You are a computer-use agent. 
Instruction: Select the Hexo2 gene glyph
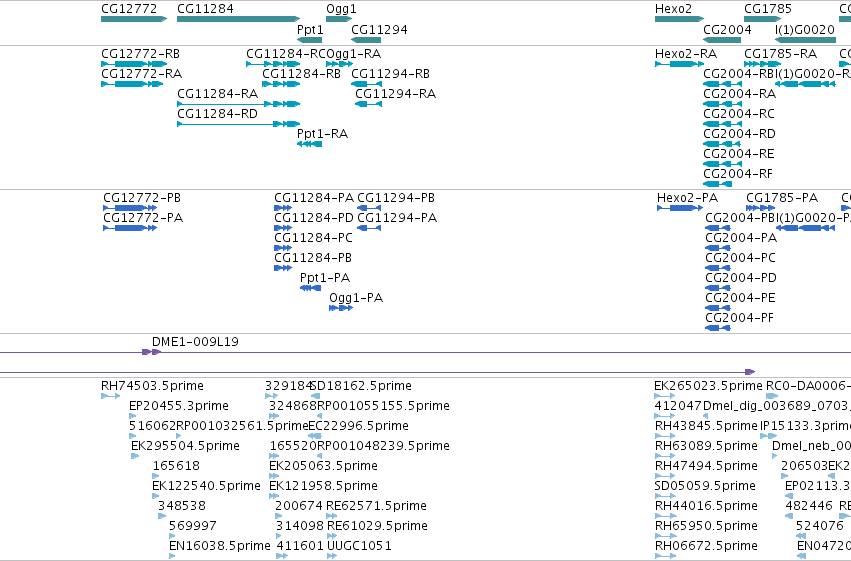click(x=679, y=20)
